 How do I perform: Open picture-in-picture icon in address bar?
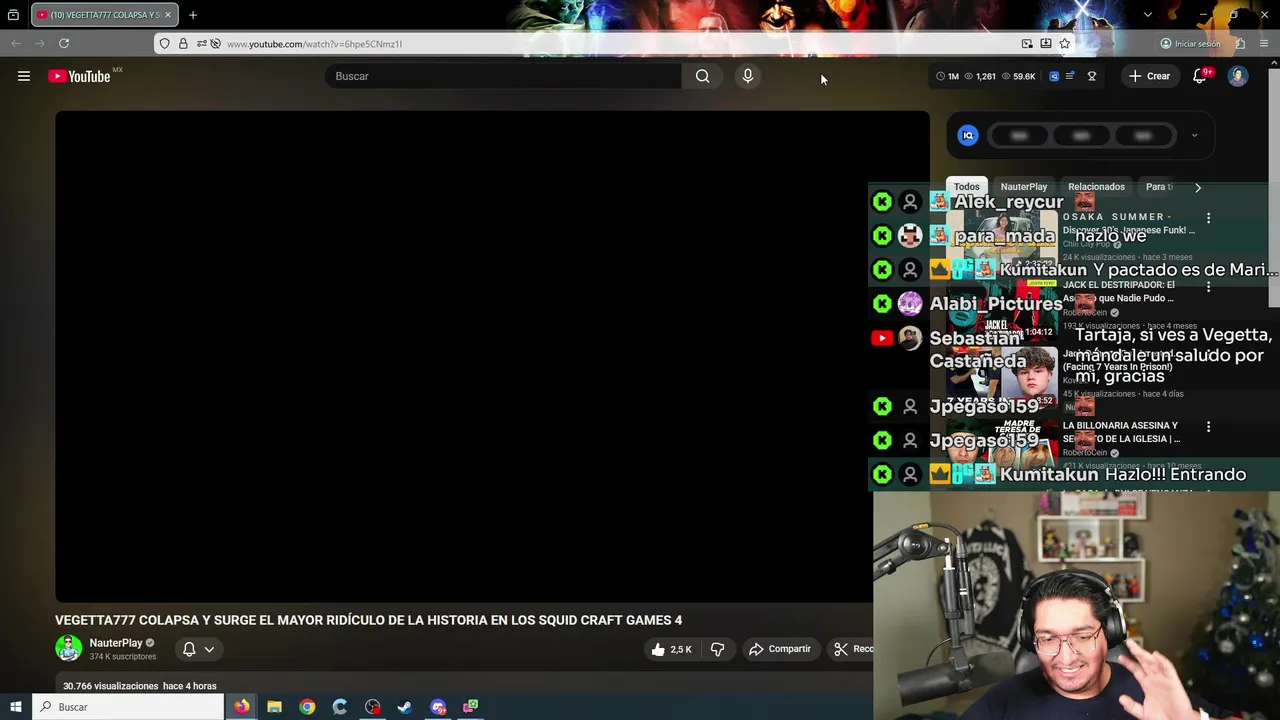click(x=1027, y=44)
